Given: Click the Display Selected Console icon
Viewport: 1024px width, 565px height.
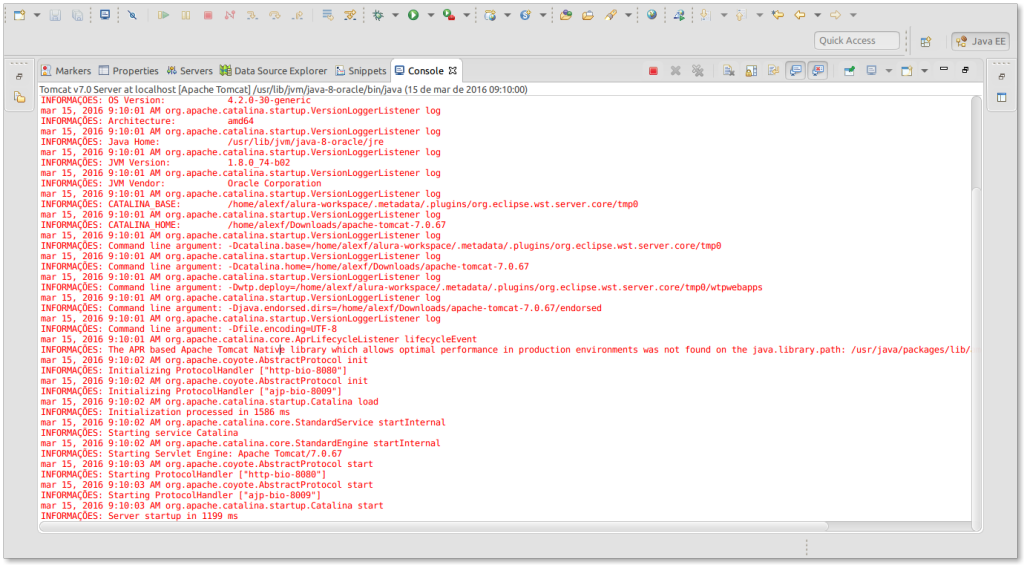Looking at the screenshot, I should [x=871, y=71].
